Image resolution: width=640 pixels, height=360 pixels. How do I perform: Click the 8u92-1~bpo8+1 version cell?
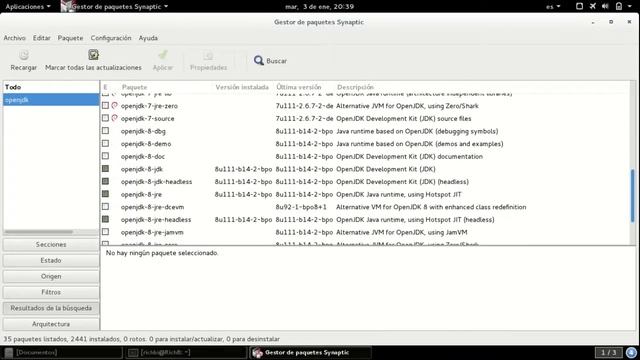[301, 207]
